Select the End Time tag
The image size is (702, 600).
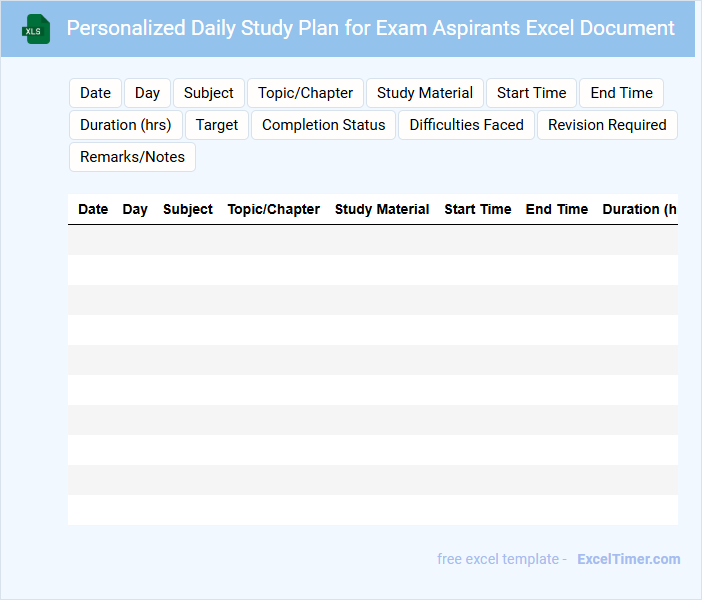(621, 93)
